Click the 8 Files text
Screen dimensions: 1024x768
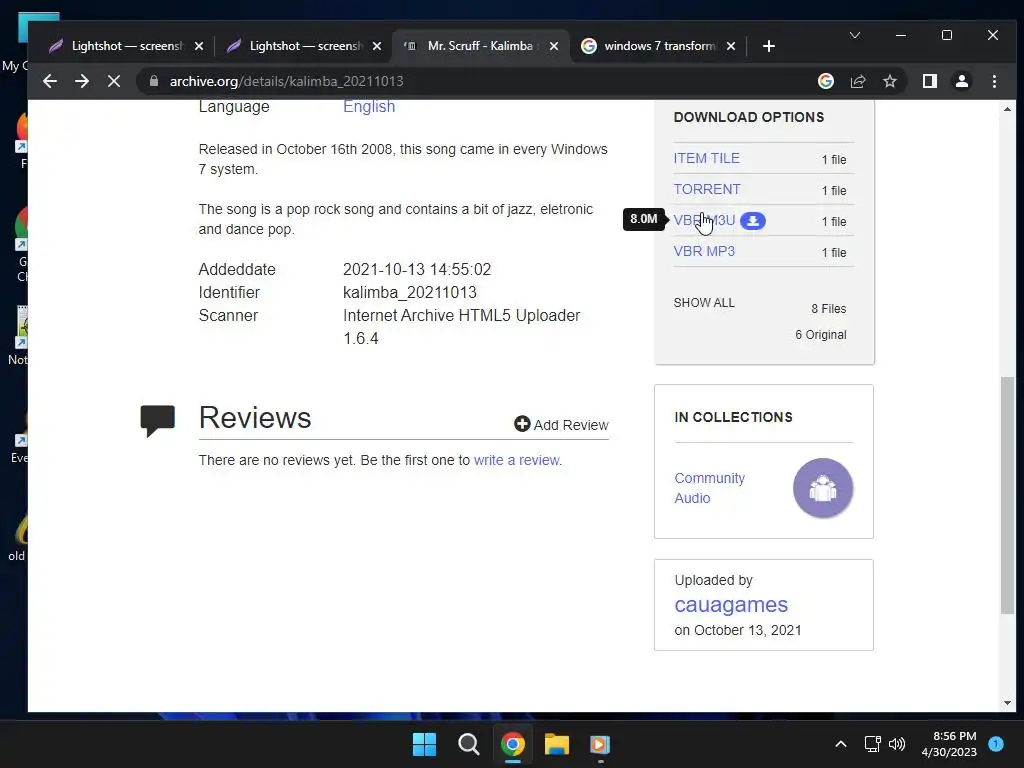pos(828,308)
